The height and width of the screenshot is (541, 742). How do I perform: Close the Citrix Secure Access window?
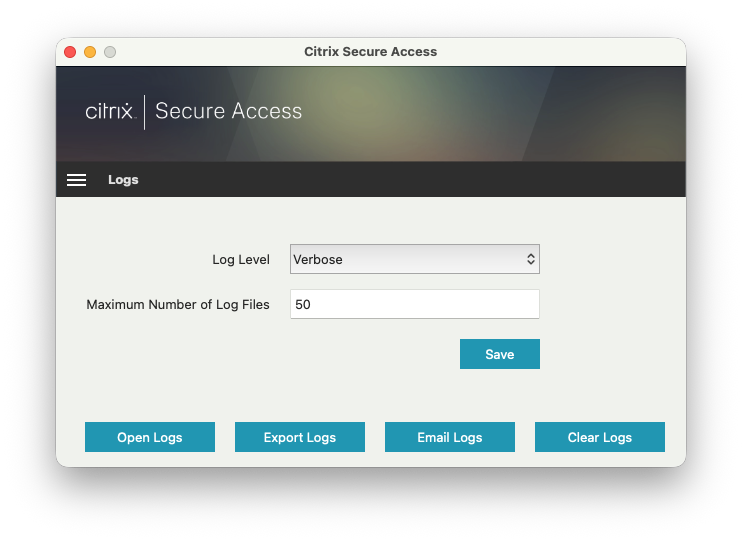(70, 52)
